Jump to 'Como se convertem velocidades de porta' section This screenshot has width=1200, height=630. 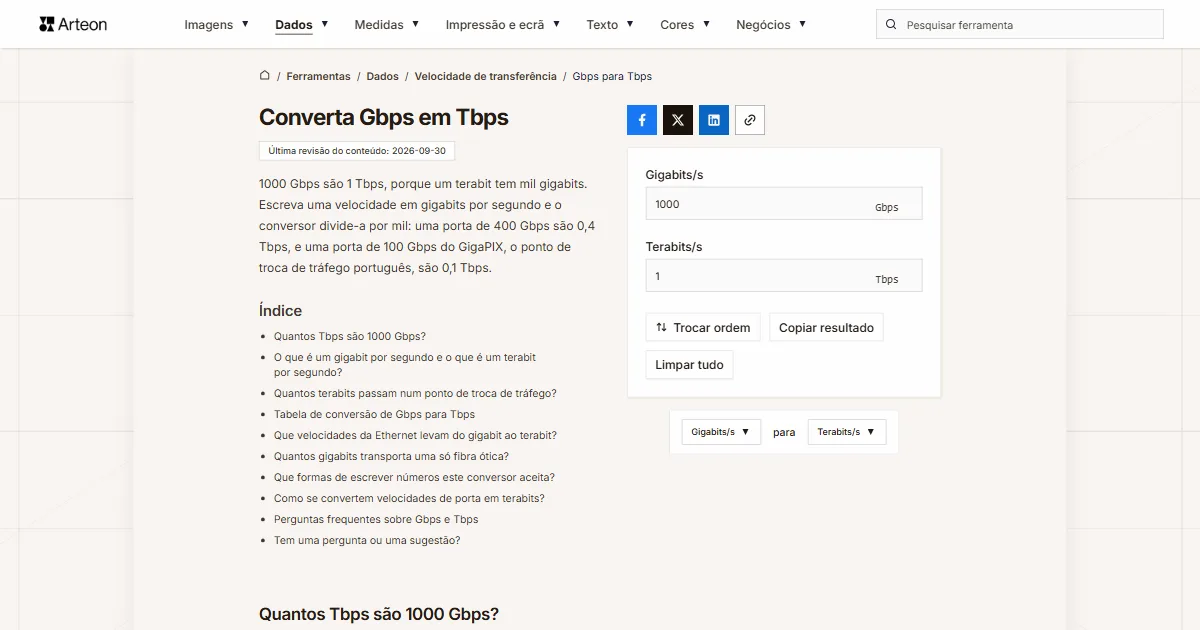coord(409,498)
